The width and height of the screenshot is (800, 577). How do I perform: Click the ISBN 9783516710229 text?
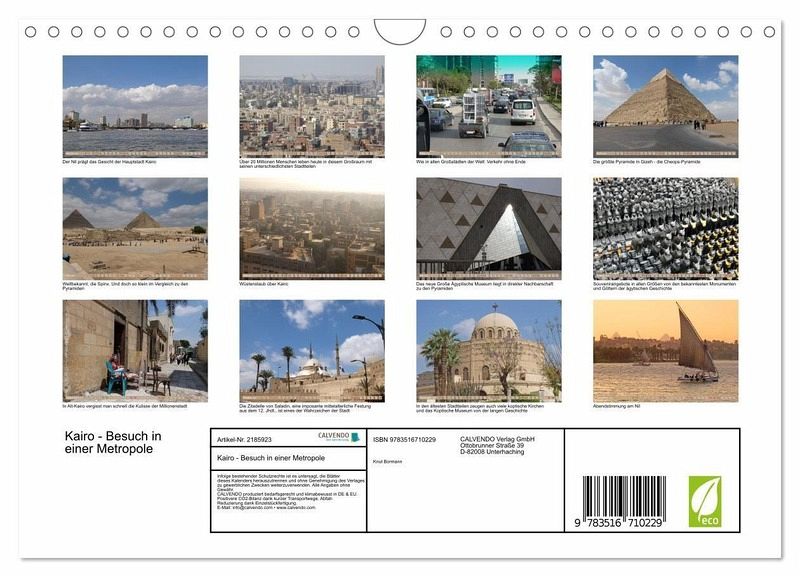pyautogui.click(x=404, y=439)
